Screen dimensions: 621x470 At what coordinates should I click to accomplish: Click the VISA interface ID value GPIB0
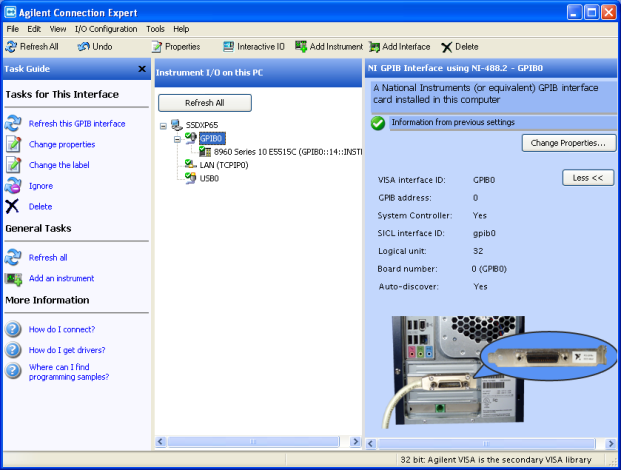484,180
